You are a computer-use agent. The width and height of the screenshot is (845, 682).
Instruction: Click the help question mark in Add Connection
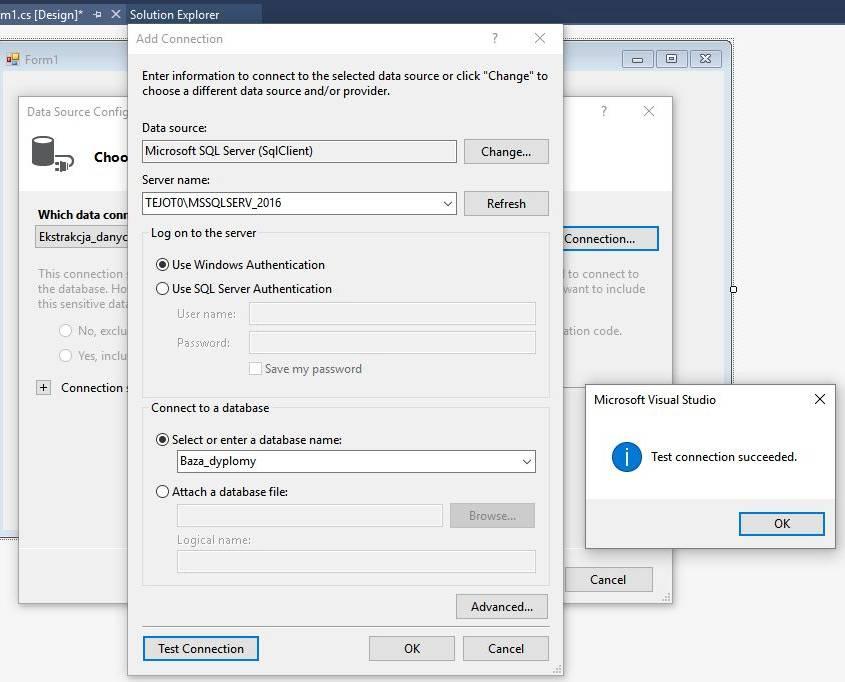click(x=495, y=38)
